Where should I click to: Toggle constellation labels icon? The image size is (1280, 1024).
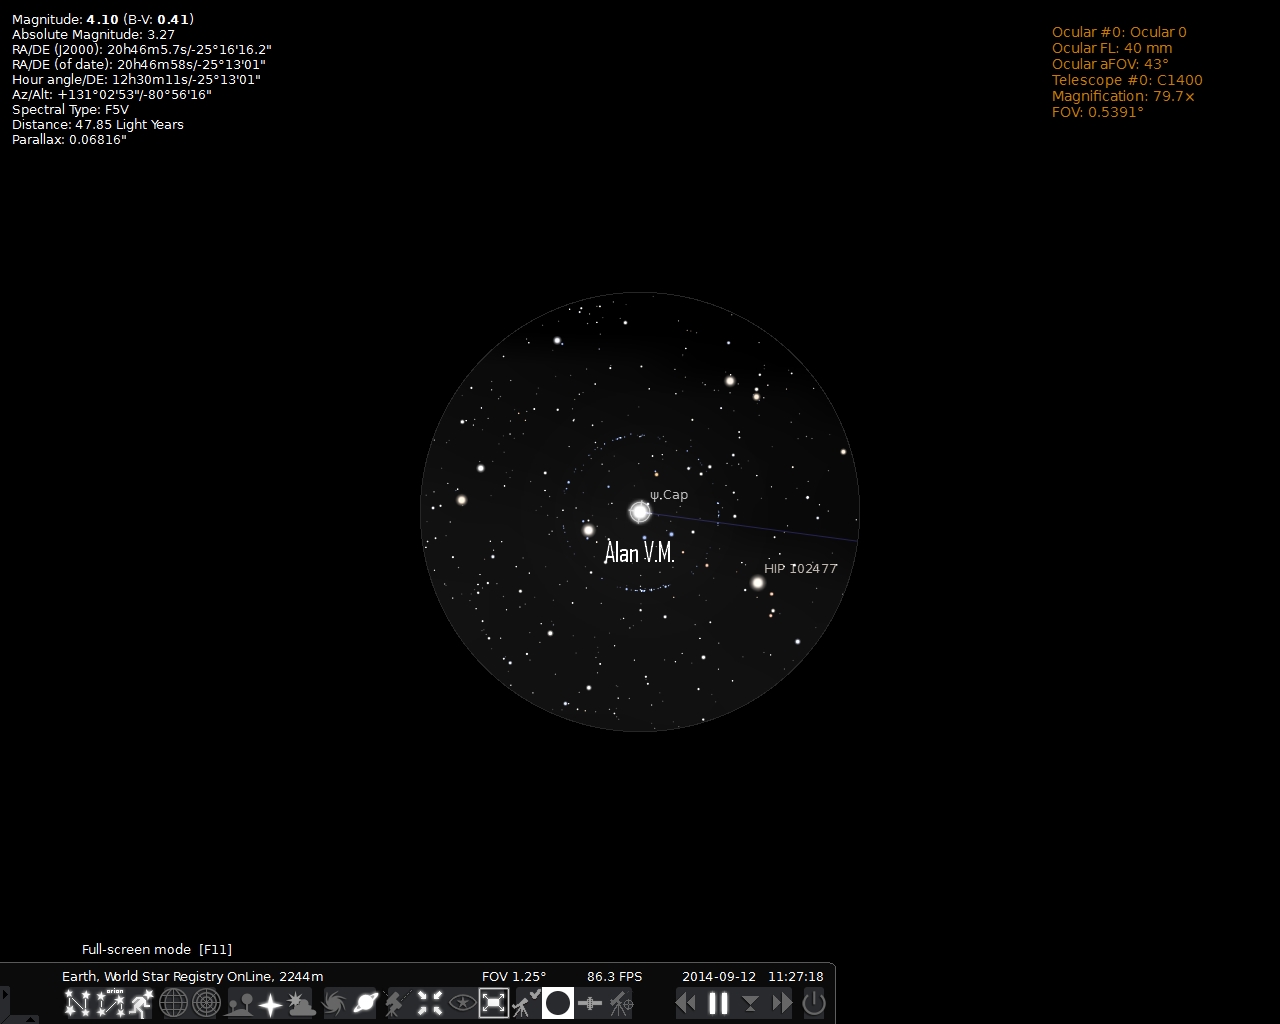109,1002
